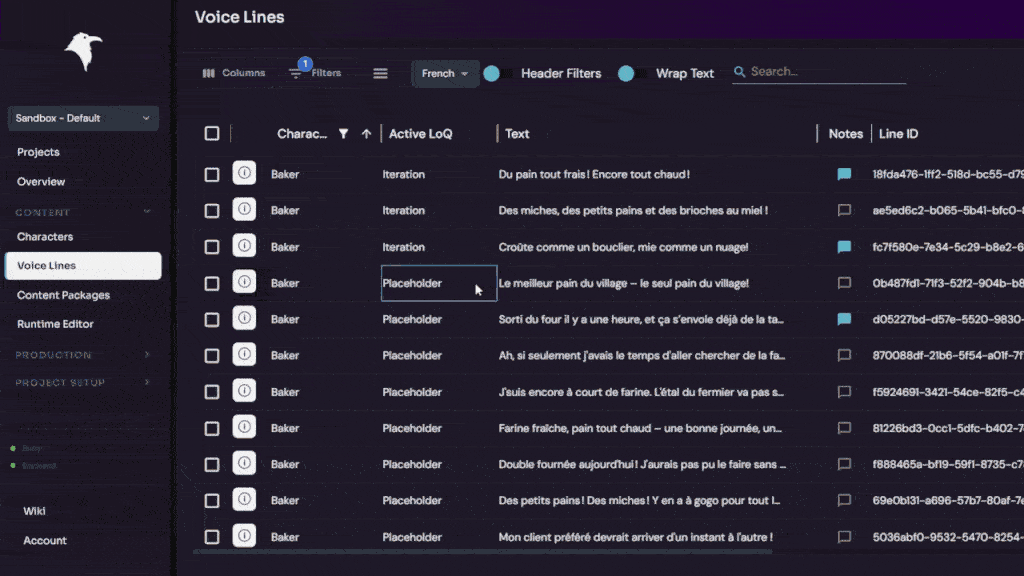Click the search magnifier icon

coord(739,72)
